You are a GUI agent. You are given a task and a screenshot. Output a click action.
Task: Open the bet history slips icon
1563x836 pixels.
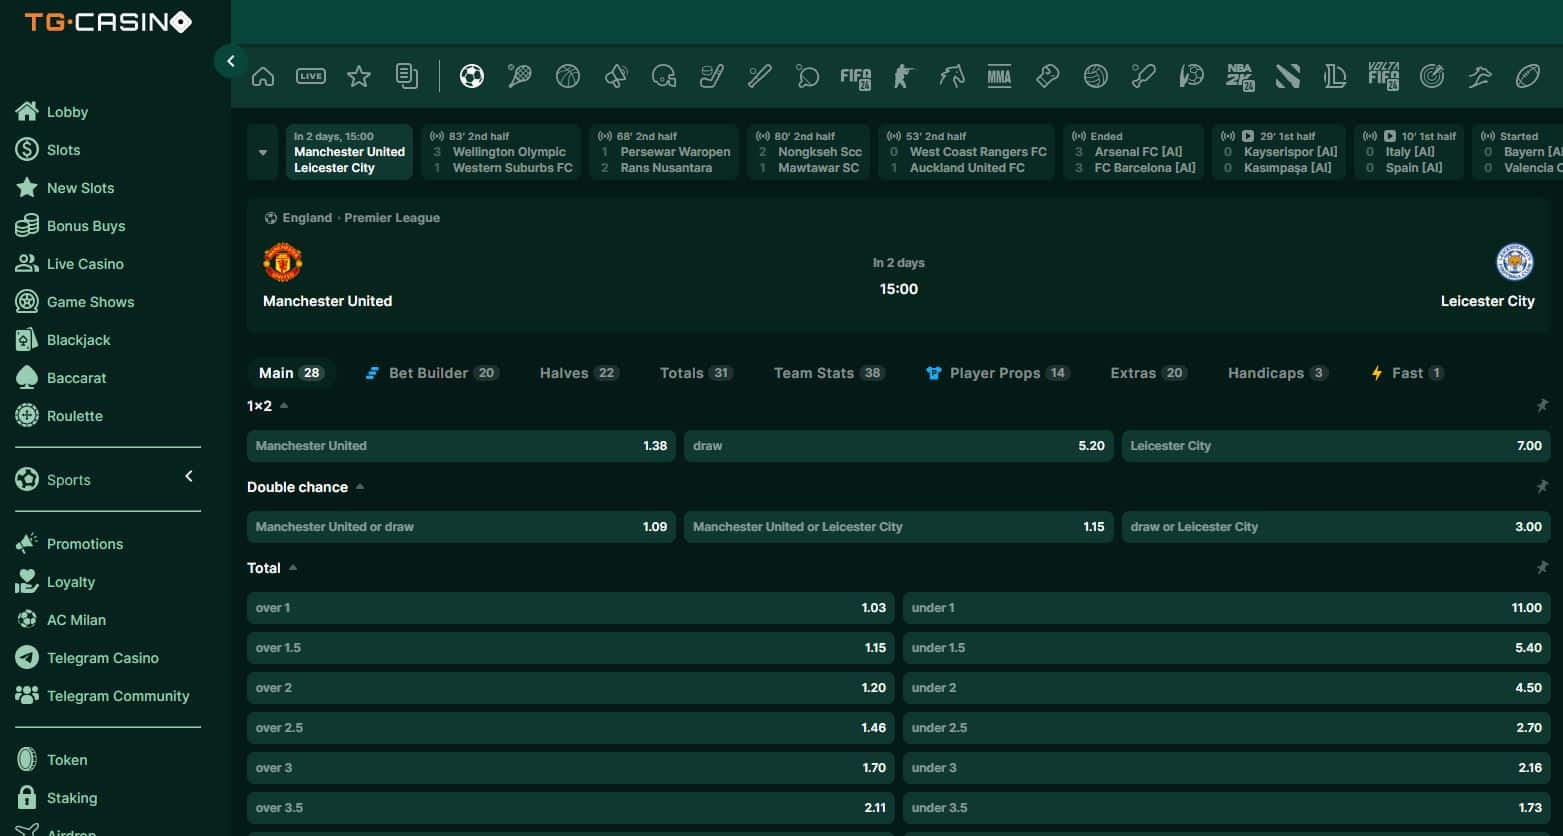pyautogui.click(x=407, y=76)
